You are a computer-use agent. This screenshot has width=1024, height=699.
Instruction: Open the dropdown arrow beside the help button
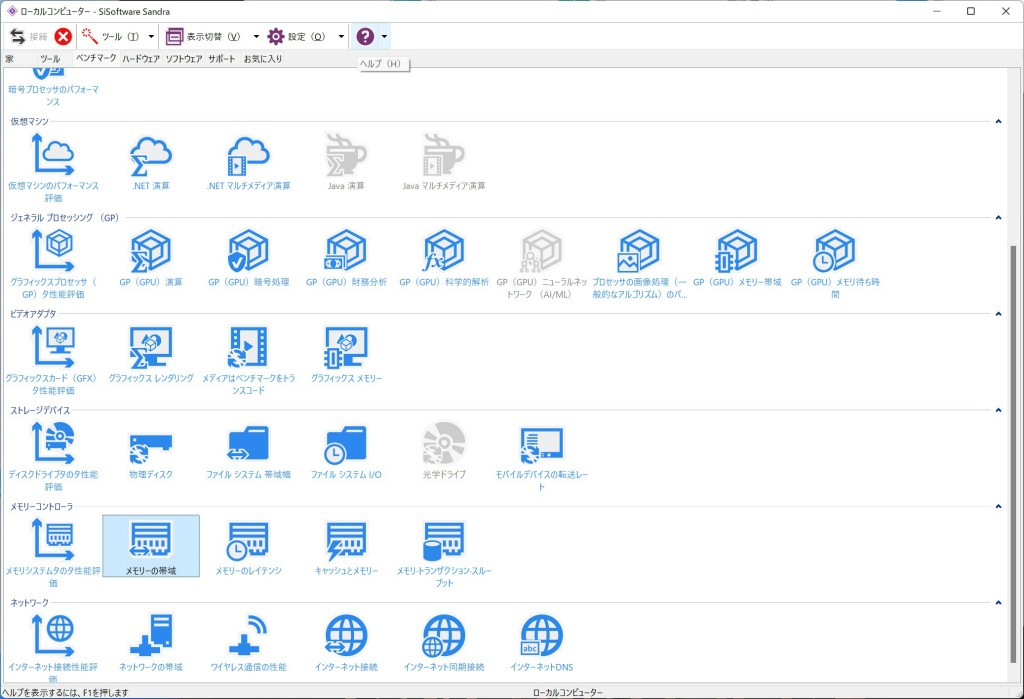click(x=385, y=37)
